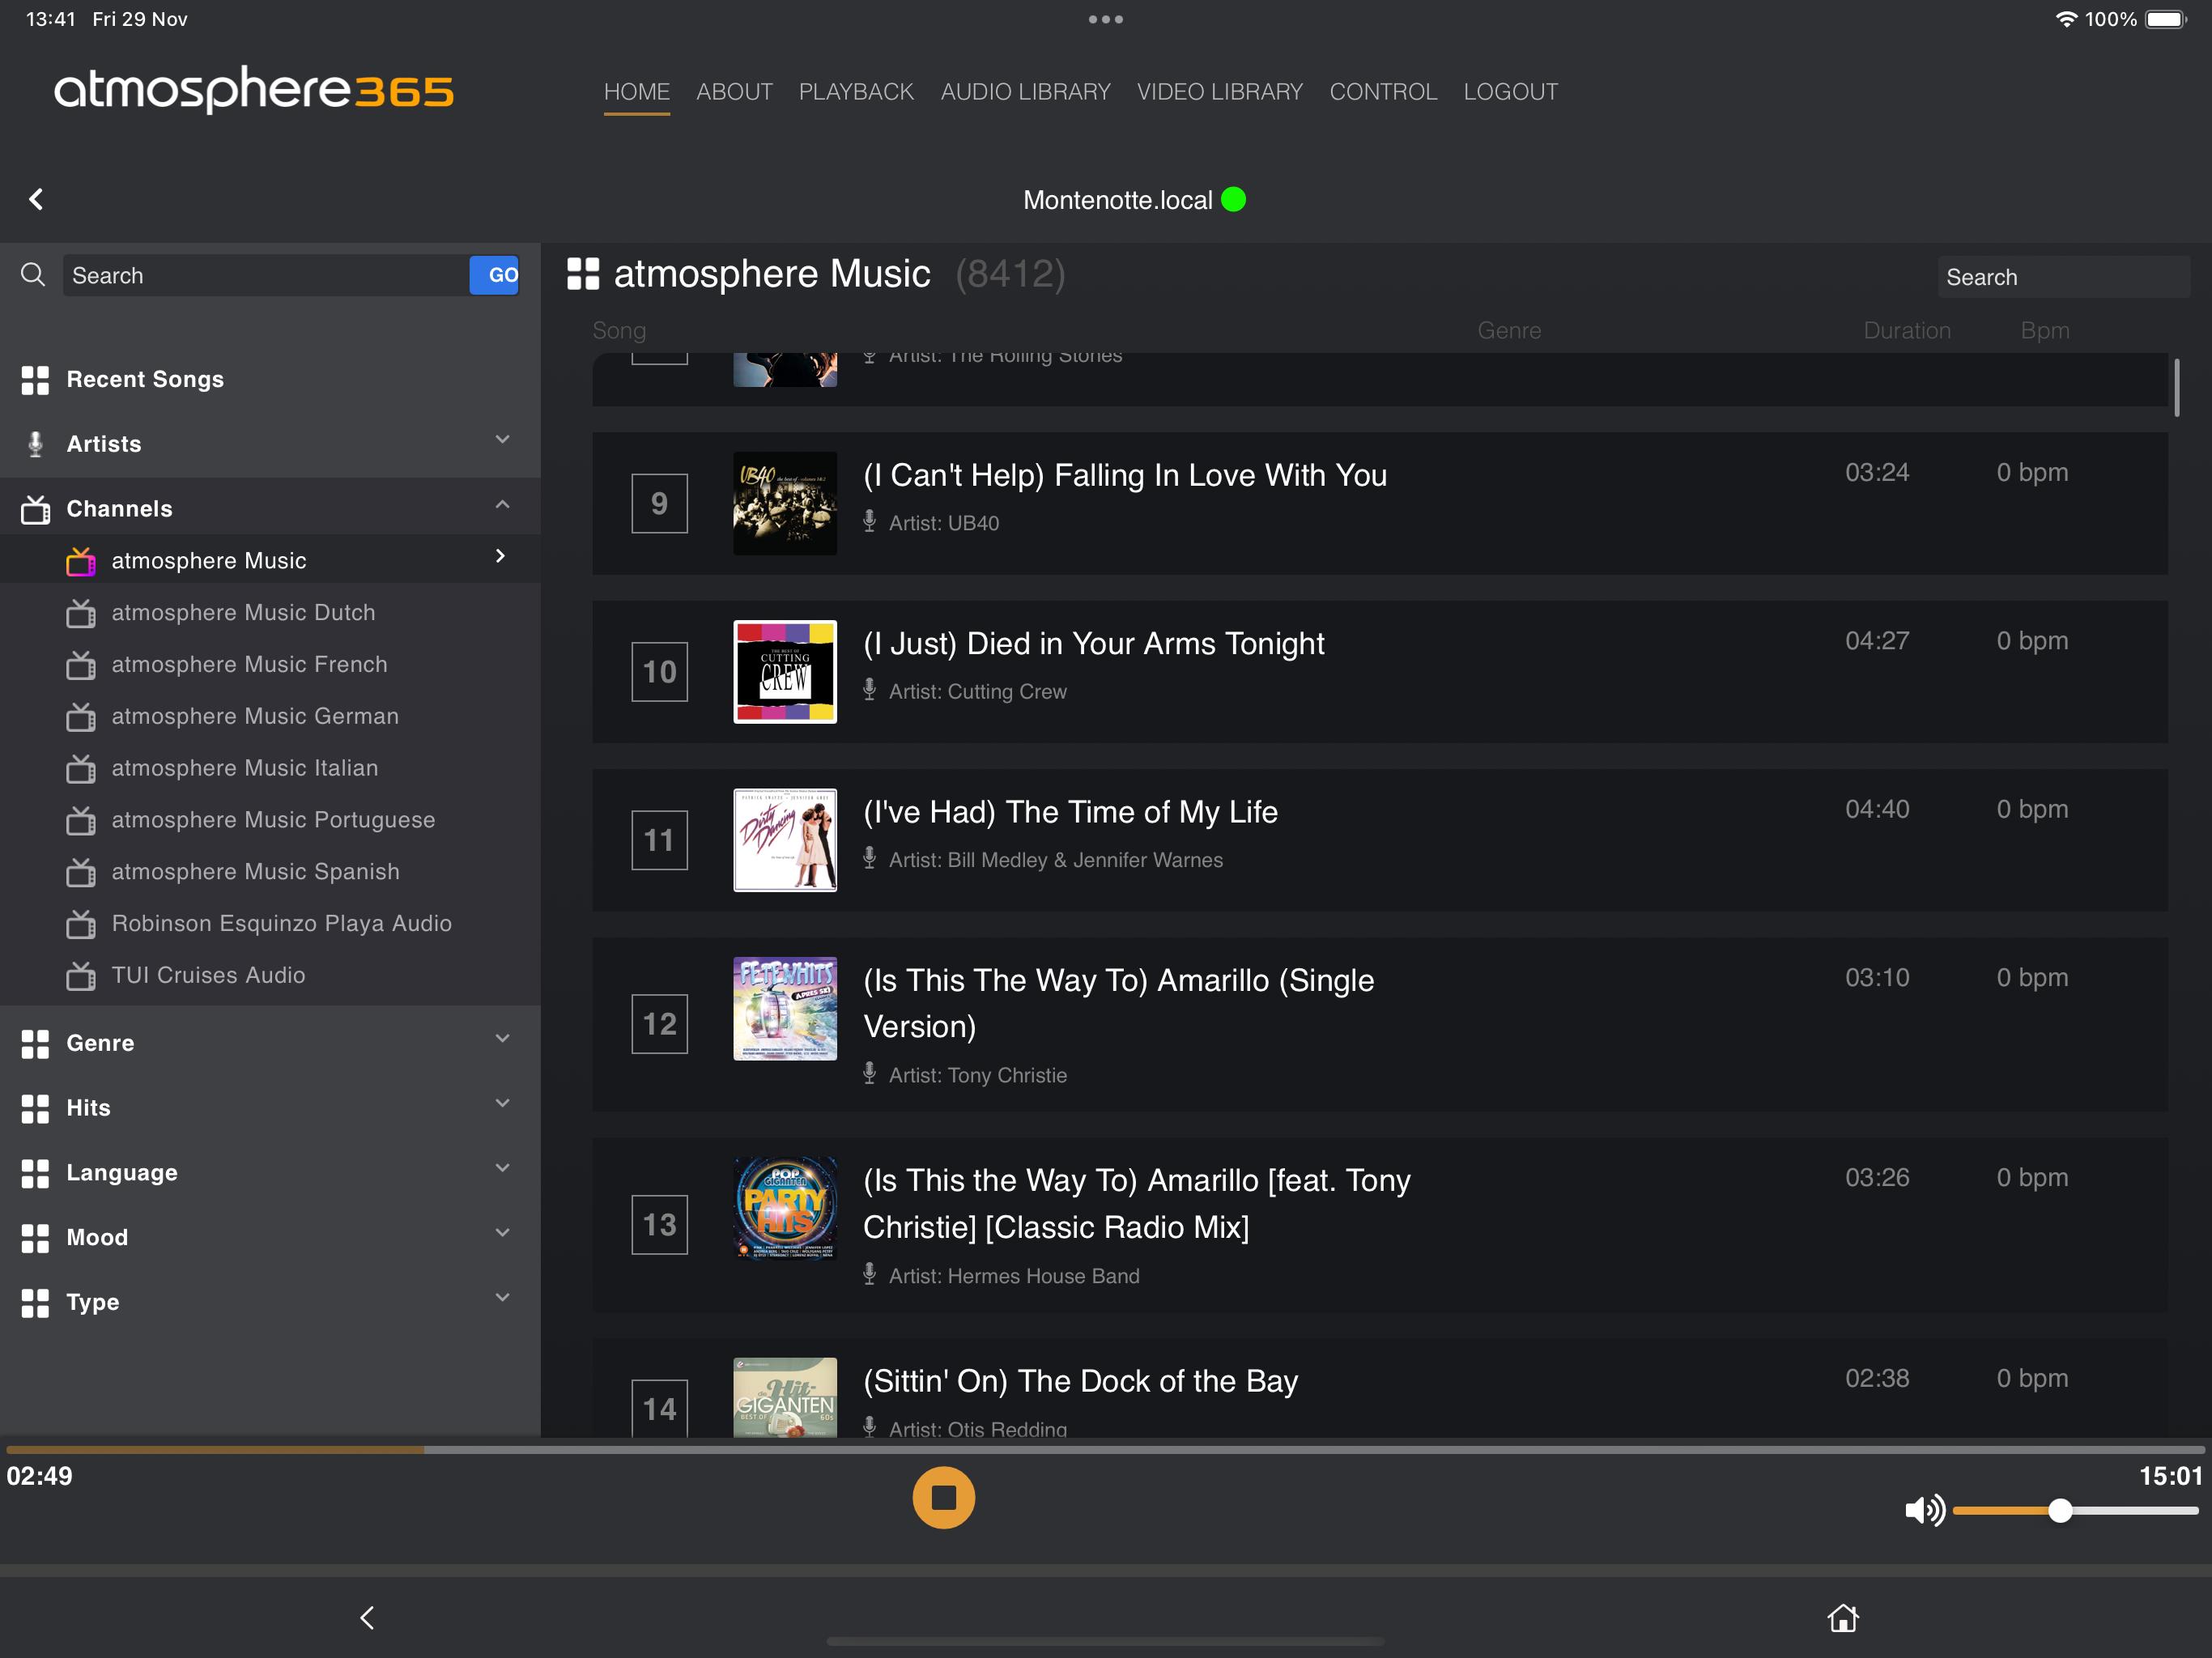The image size is (2212, 1658).
Task: Expand the Type section chevron
Action: (502, 1298)
